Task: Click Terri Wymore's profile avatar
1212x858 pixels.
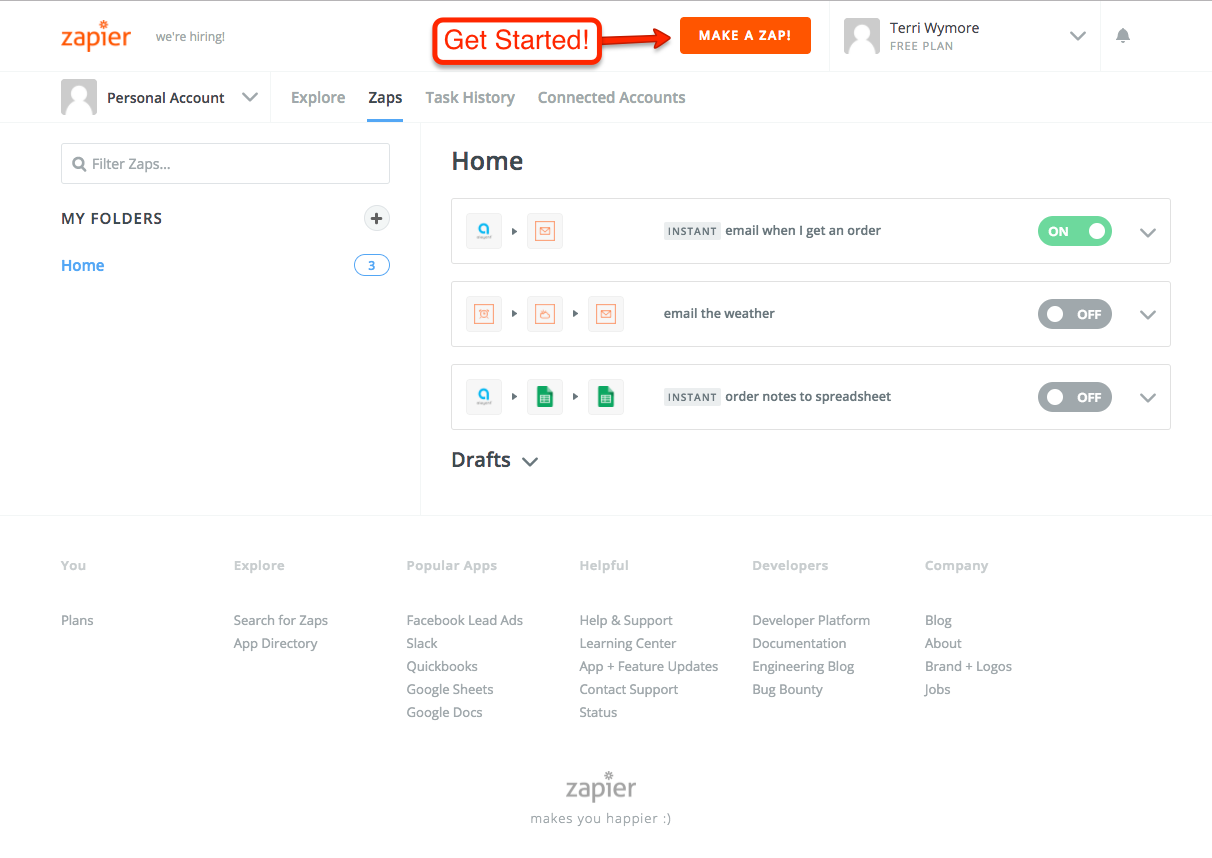Action: pos(862,36)
